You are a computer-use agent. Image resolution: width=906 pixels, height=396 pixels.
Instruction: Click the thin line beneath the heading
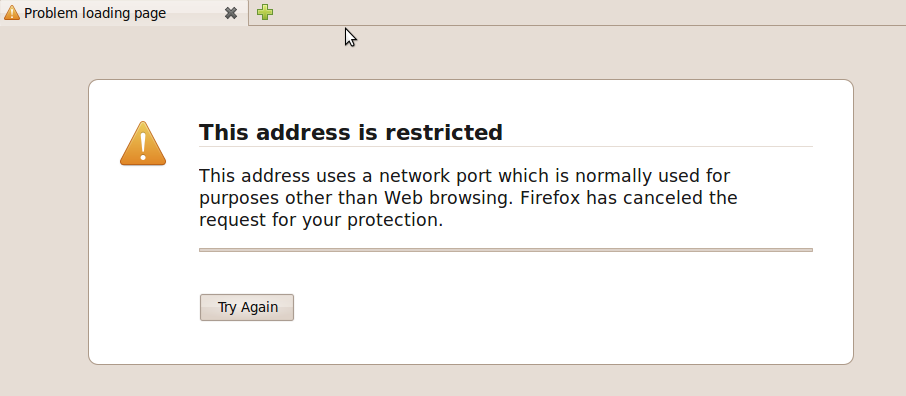pos(506,147)
